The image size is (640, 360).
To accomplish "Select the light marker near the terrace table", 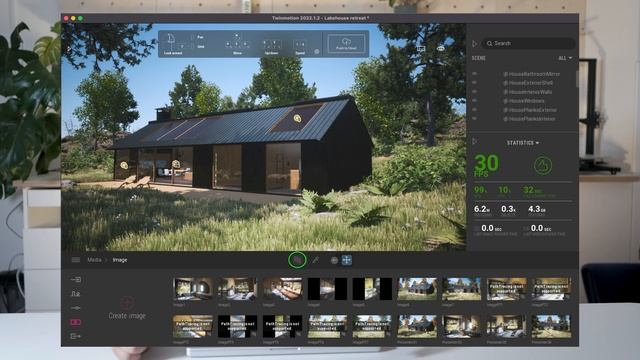I will coord(176,164).
